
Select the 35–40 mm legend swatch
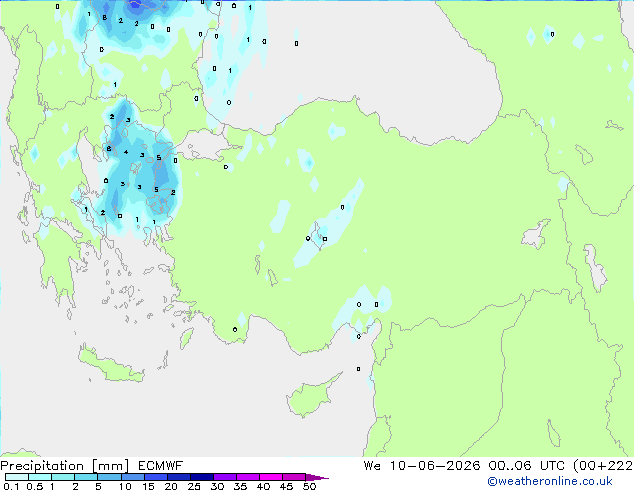[247, 477]
